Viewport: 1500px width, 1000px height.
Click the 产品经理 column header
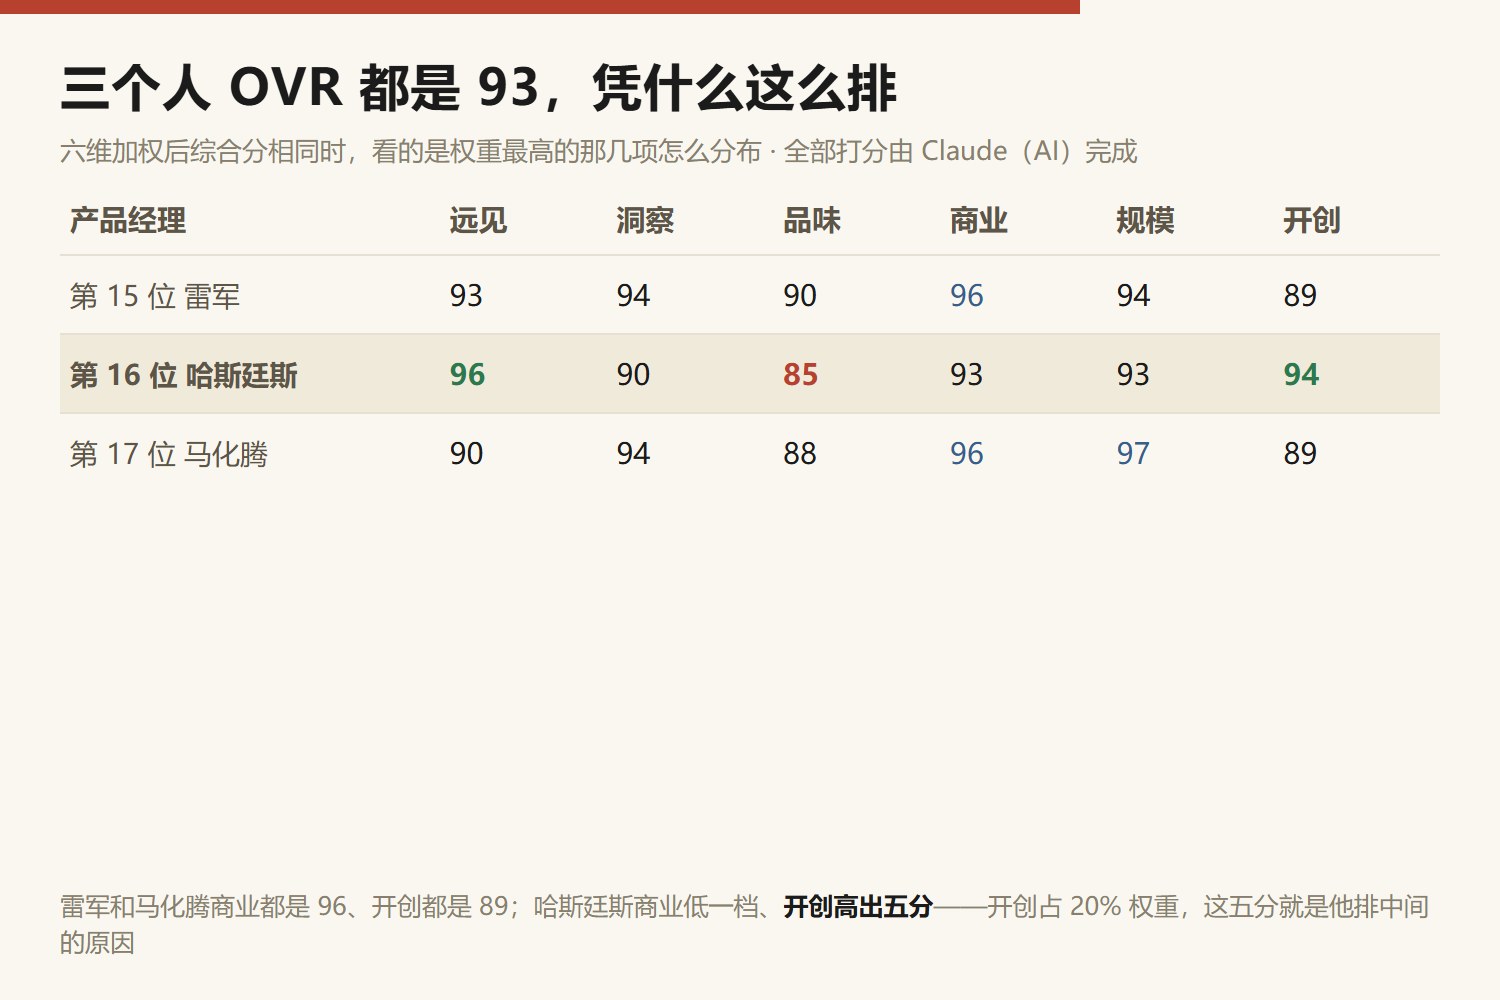(128, 221)
